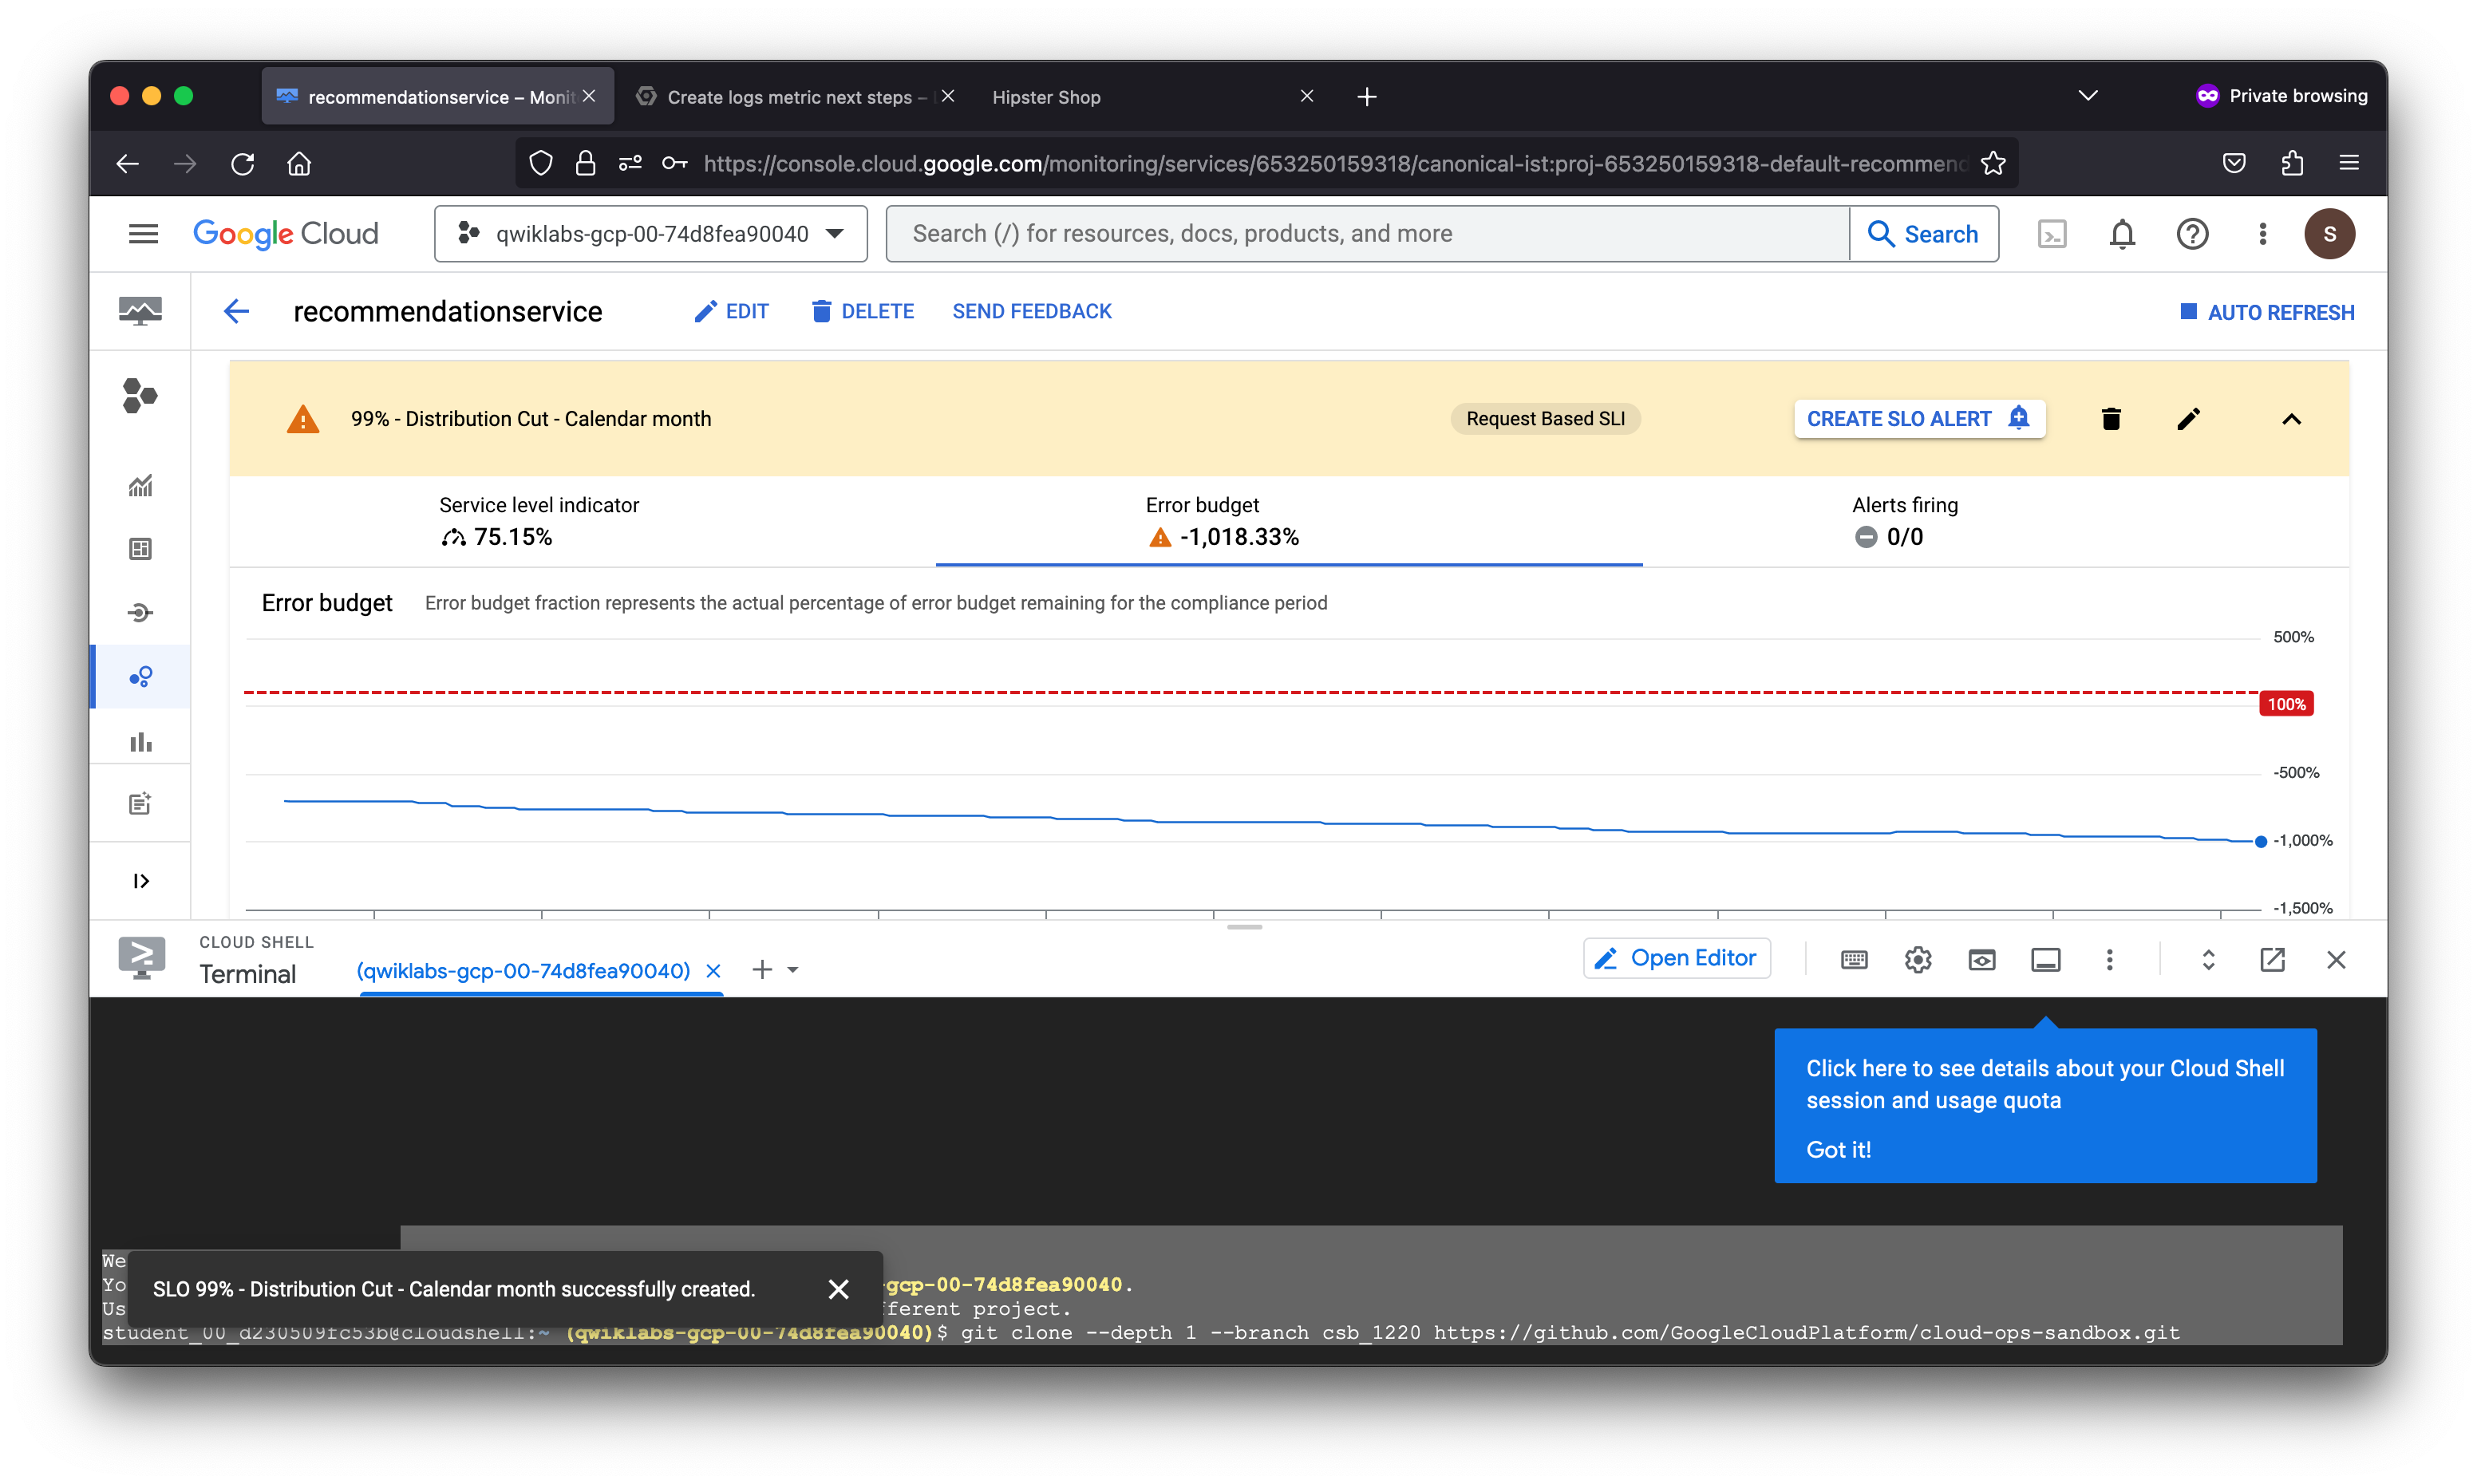Screen dimensions: 2477x1484
Task: Click SEND FEEDBACK
Action: pyautogui.click(x=1032, y=311)
